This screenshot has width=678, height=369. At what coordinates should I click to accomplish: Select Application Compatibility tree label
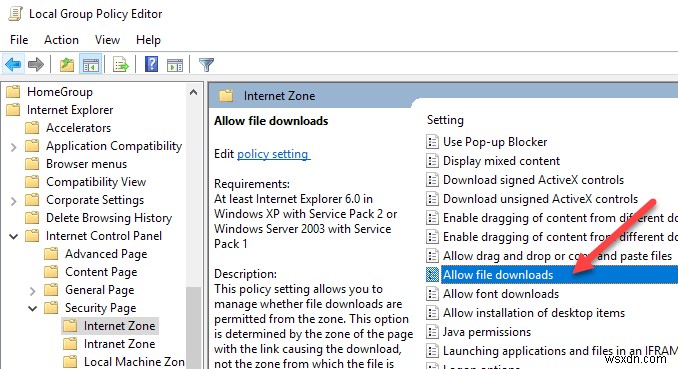(x=114, y=146)
